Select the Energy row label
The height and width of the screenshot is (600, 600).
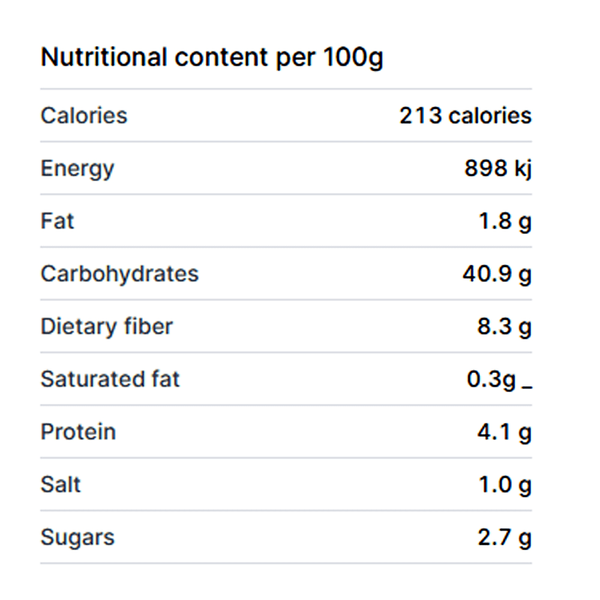[x=77, y=168]
